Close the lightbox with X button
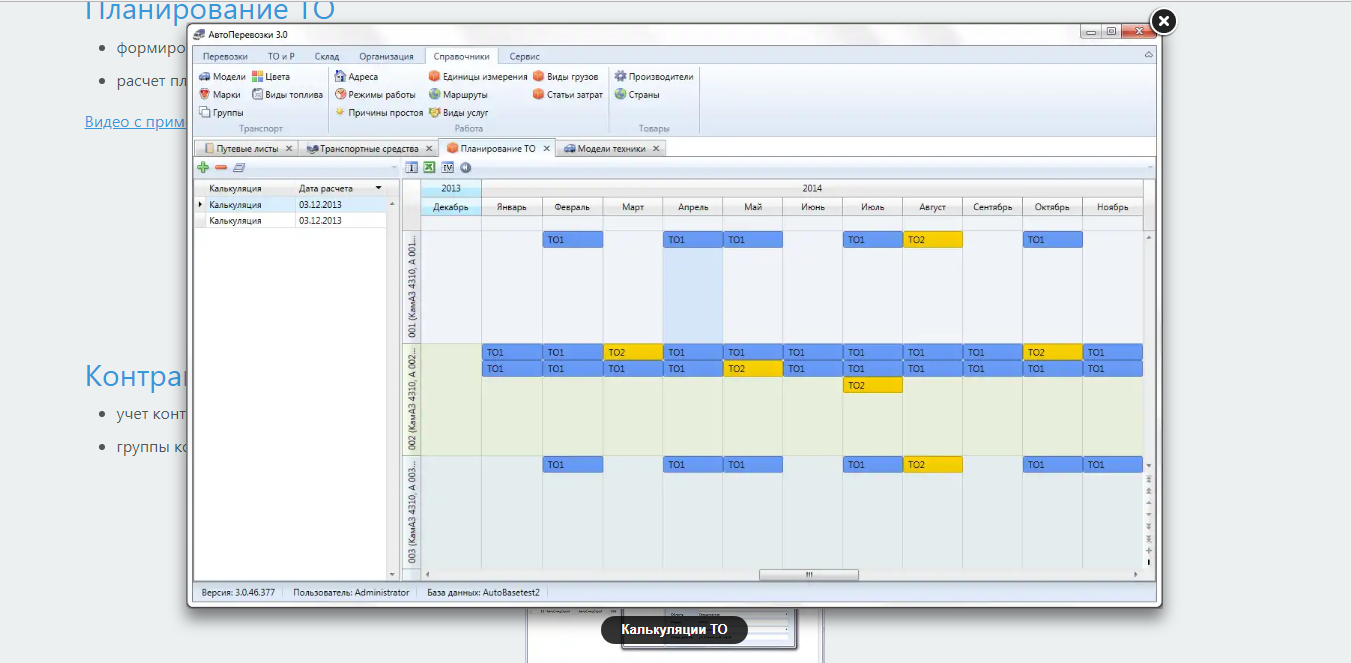This screenshot has height=663, width=1351. [x=1163, y=21]
